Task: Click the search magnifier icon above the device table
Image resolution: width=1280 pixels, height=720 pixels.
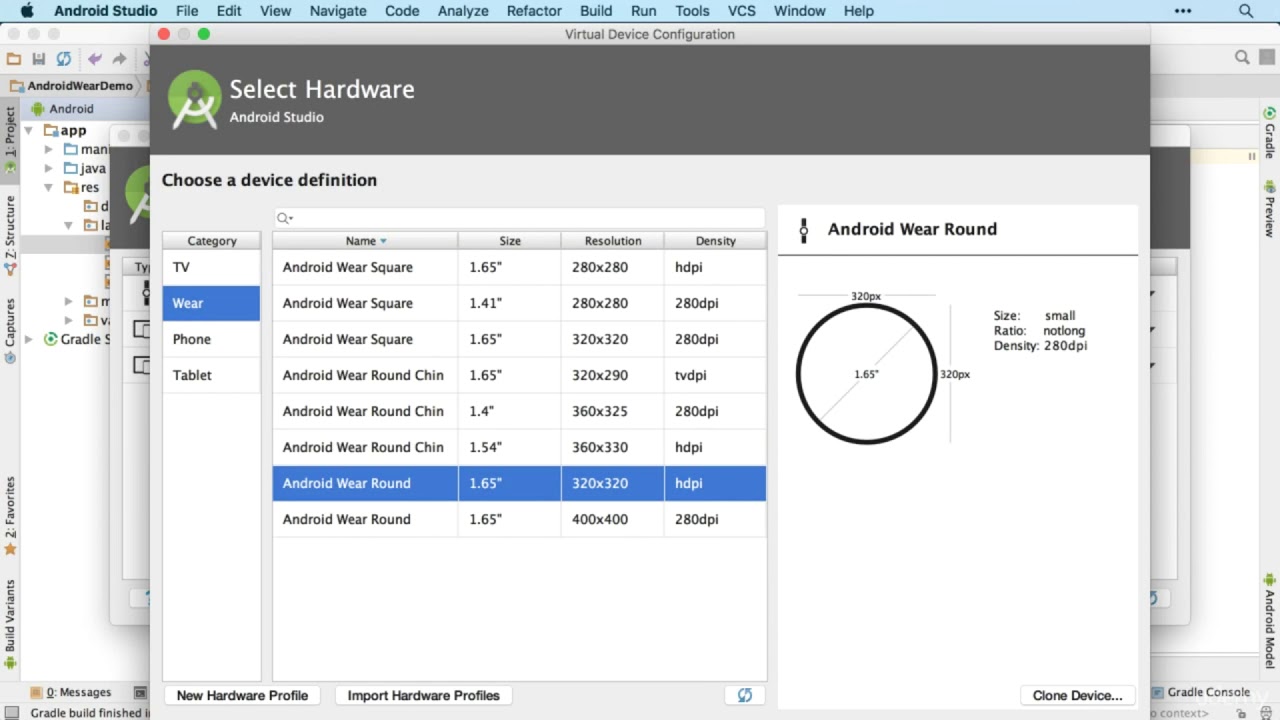Action: coord(284,218)
